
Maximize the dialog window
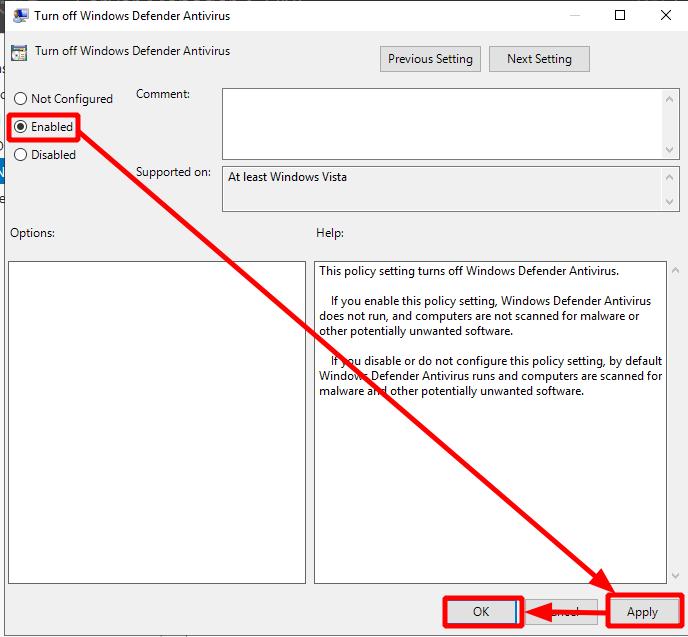click(620, 15)
